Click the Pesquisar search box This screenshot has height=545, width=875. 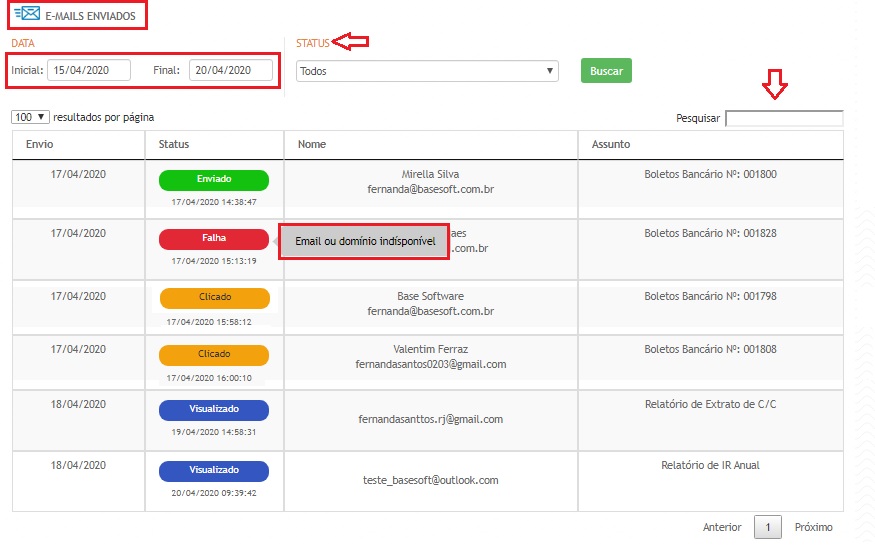click(x=783, y=118)
